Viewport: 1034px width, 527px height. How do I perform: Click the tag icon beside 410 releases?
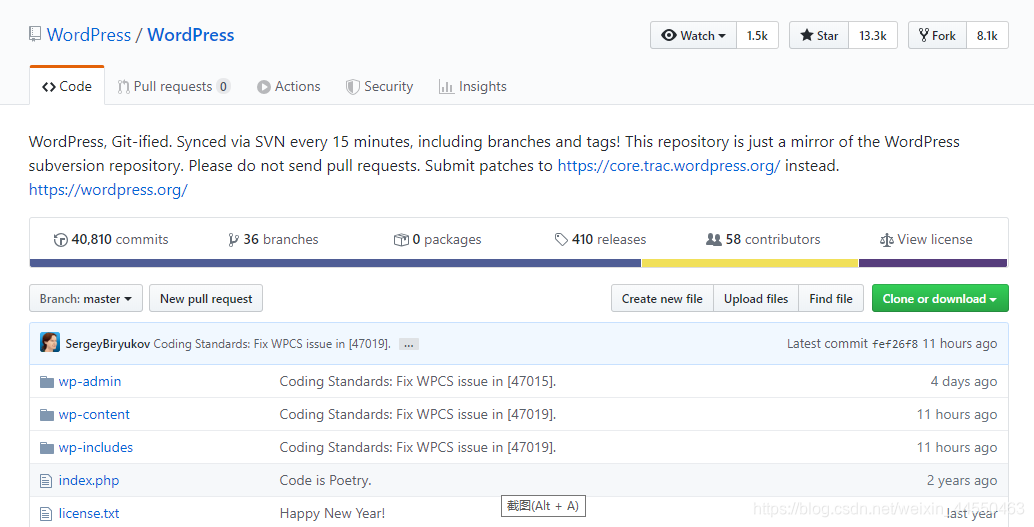tap(561, 239)
